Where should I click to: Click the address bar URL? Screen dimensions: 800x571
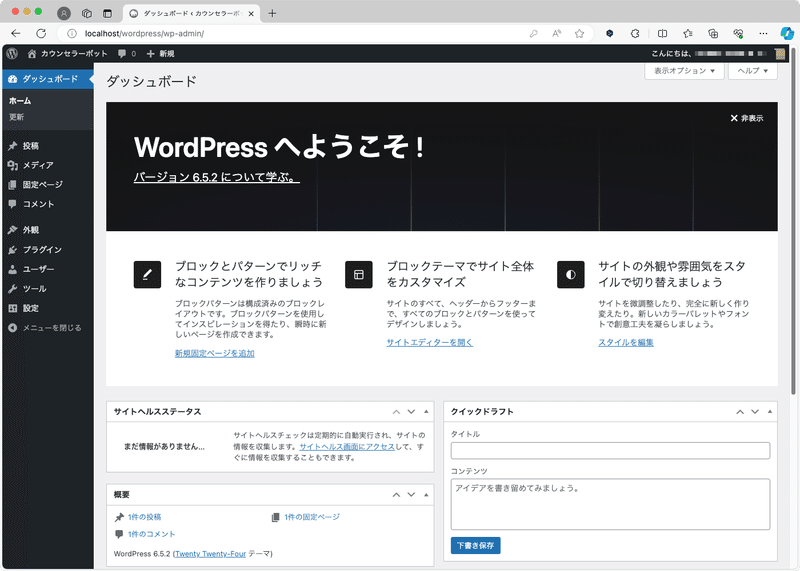[144, 34]
